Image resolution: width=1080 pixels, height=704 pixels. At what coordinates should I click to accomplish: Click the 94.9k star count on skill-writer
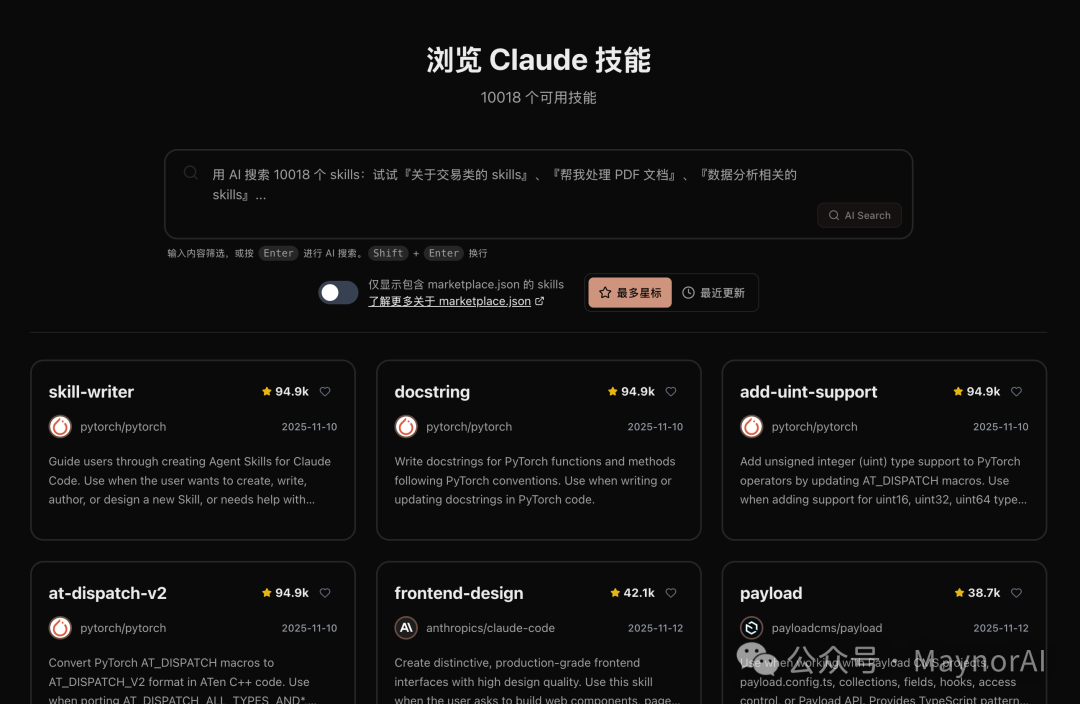coord(292,391)
